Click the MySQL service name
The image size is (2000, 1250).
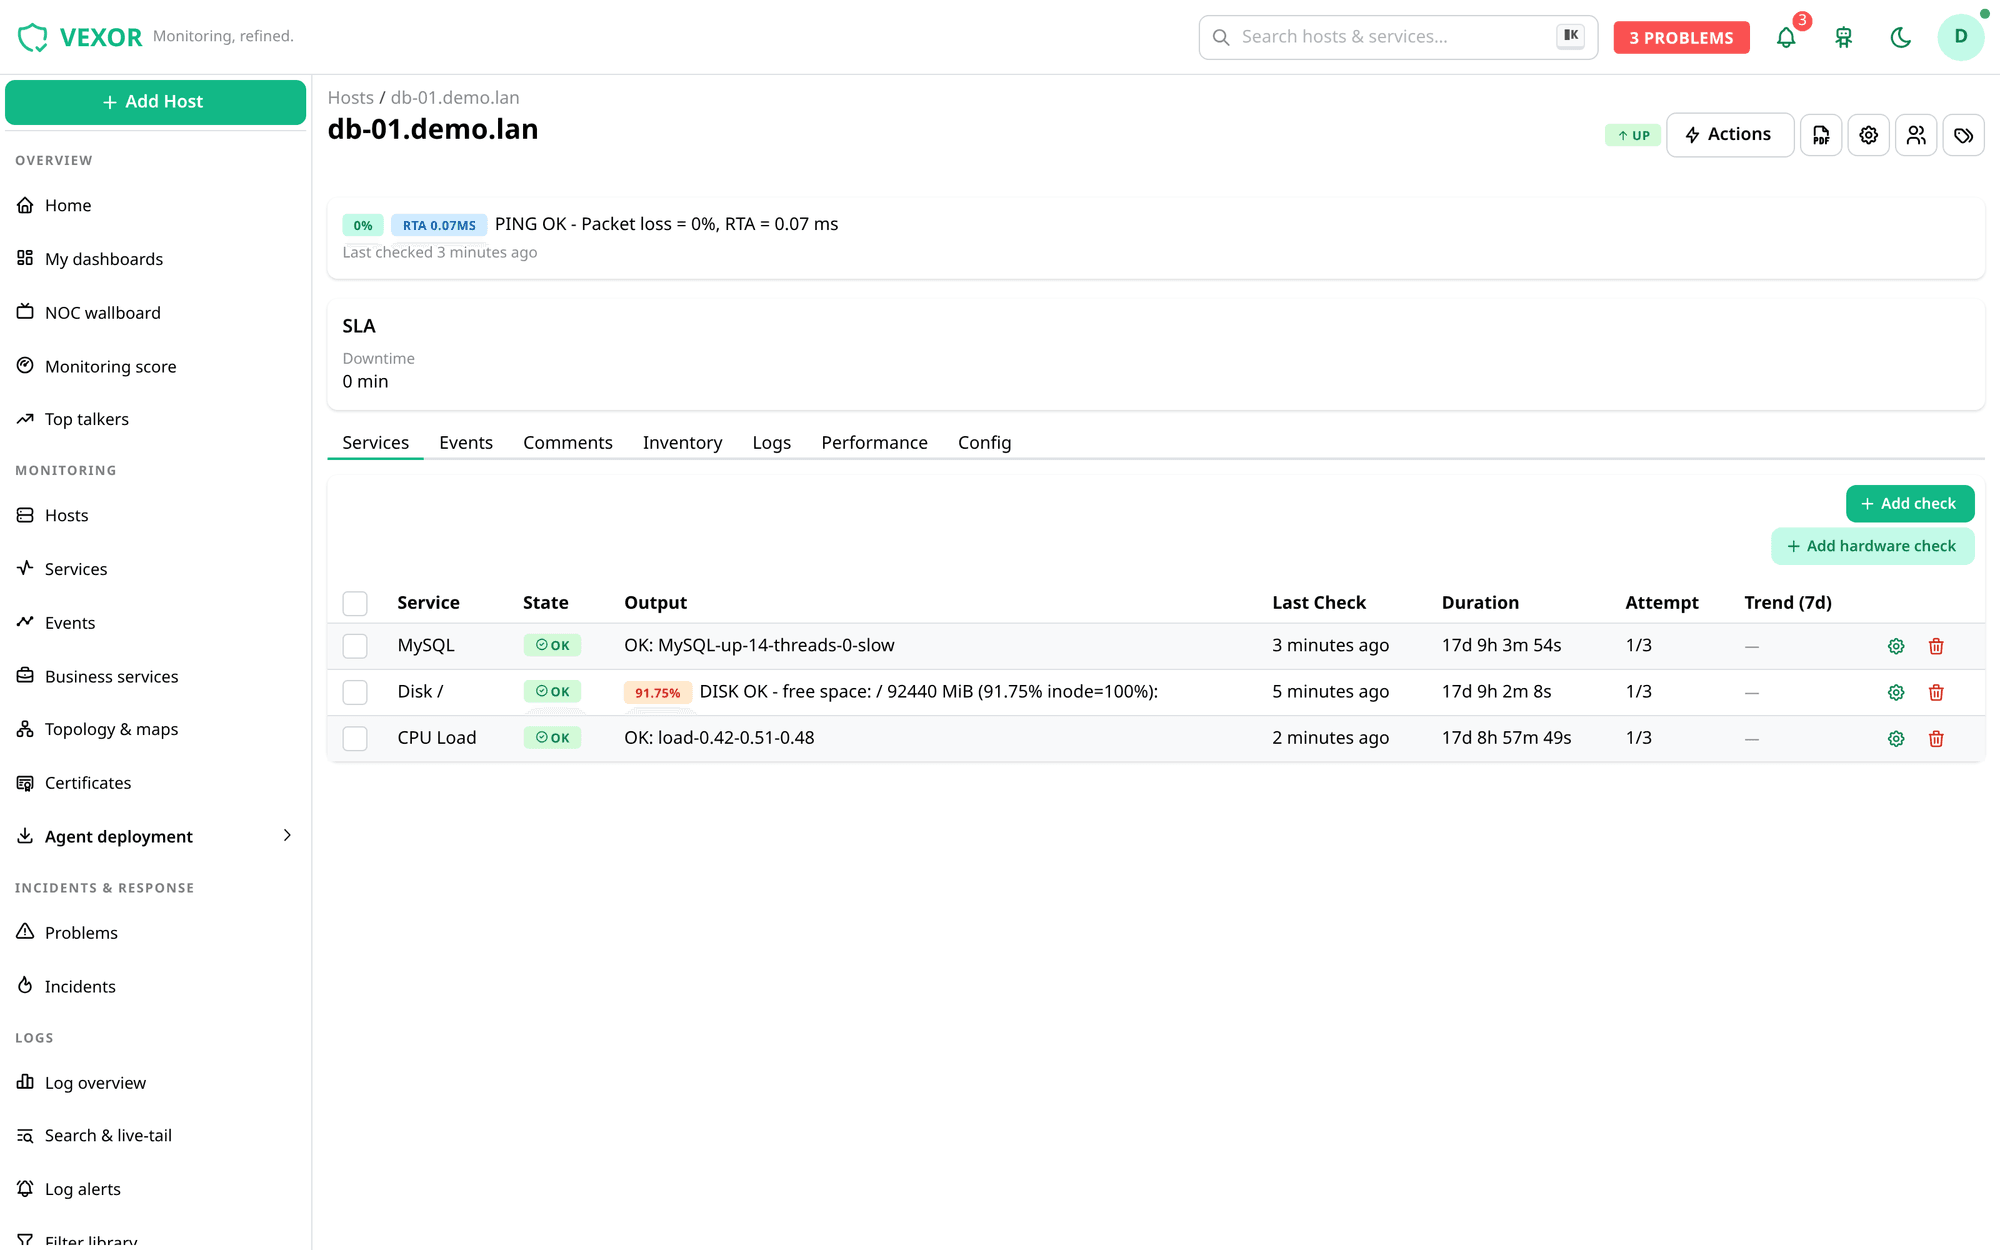426,645
